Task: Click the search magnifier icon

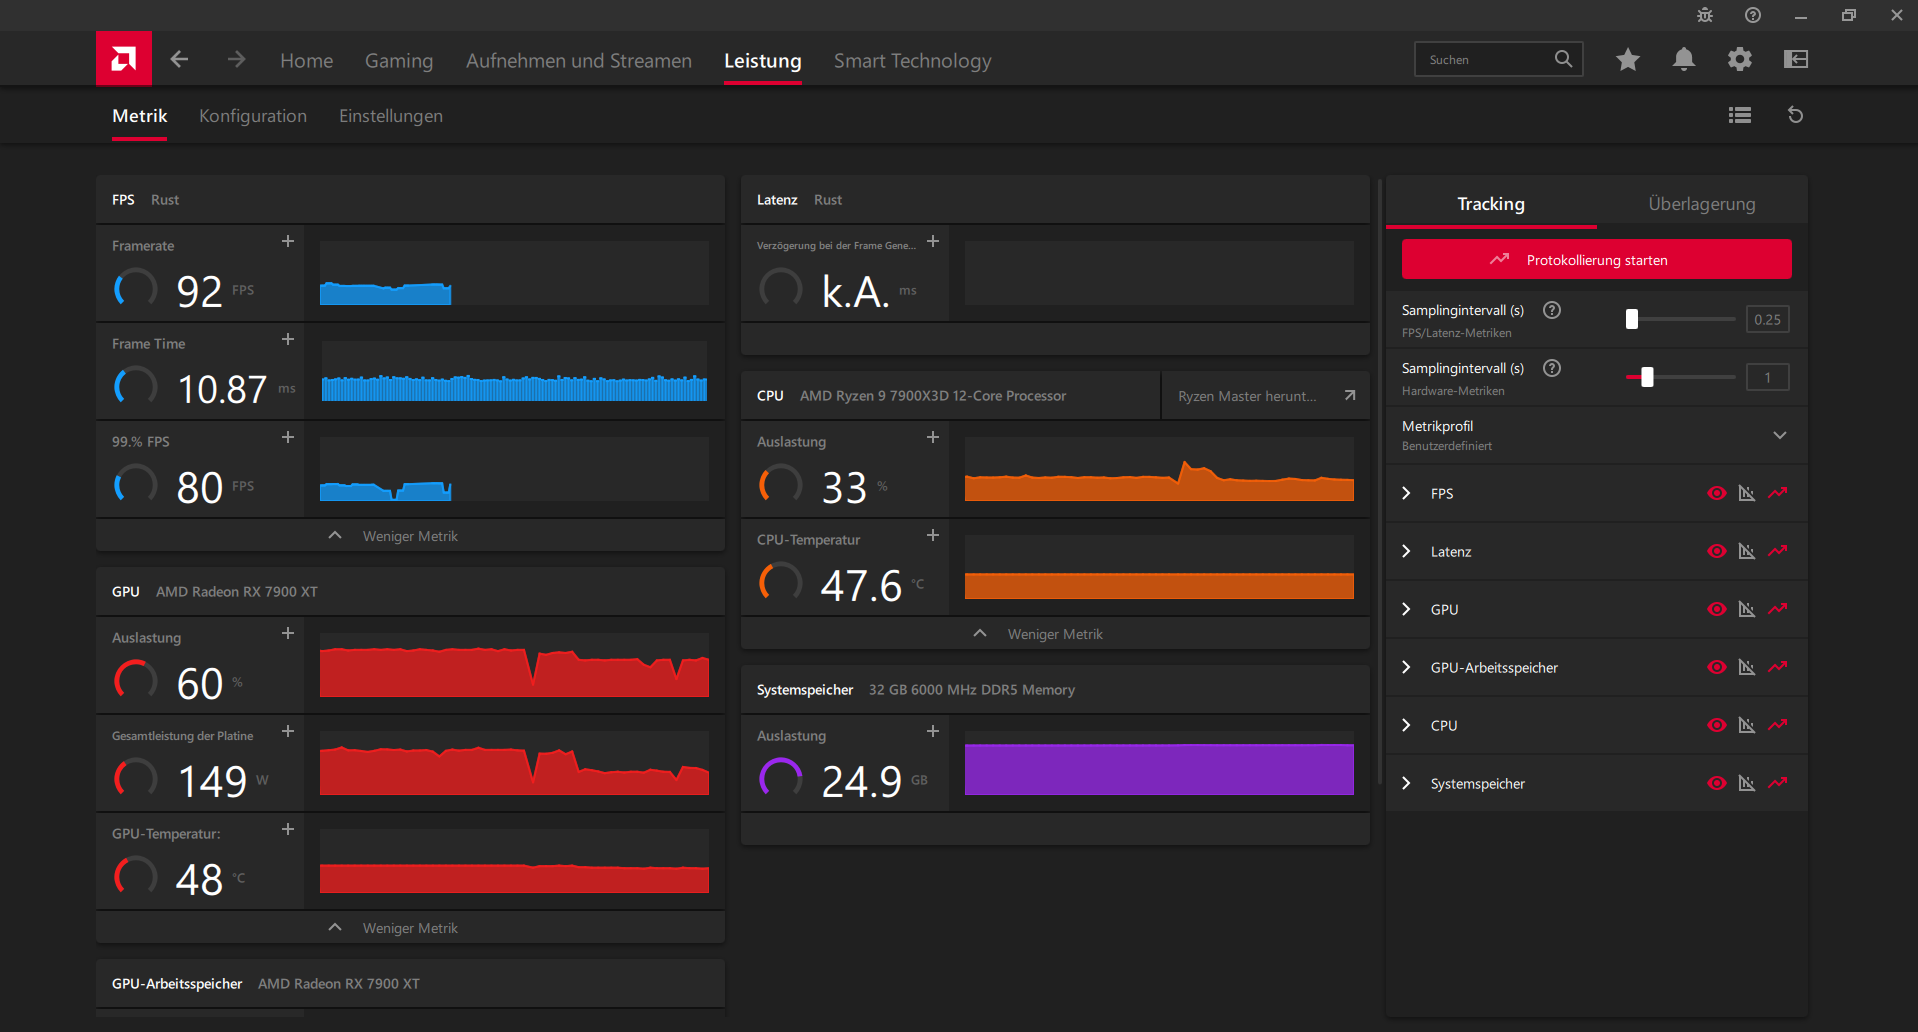Action: [1564, 59]
